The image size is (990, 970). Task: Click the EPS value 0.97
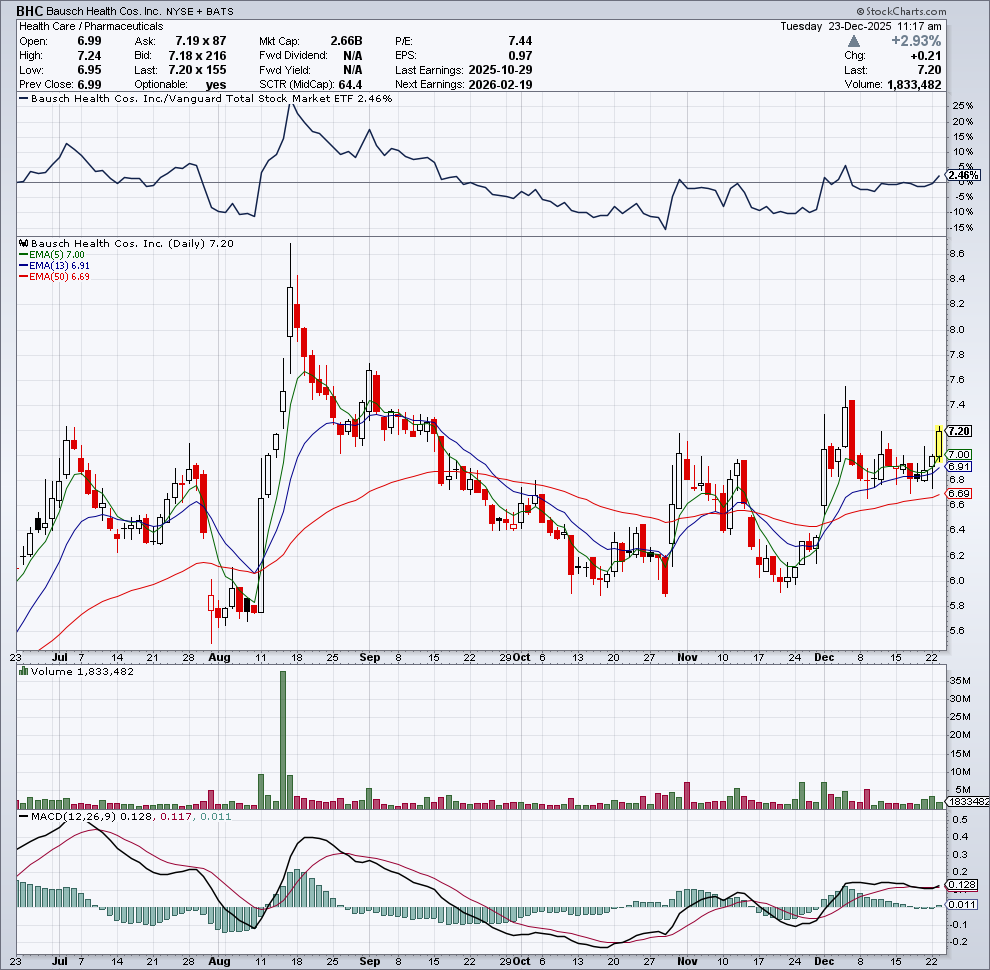coord(520,56)
